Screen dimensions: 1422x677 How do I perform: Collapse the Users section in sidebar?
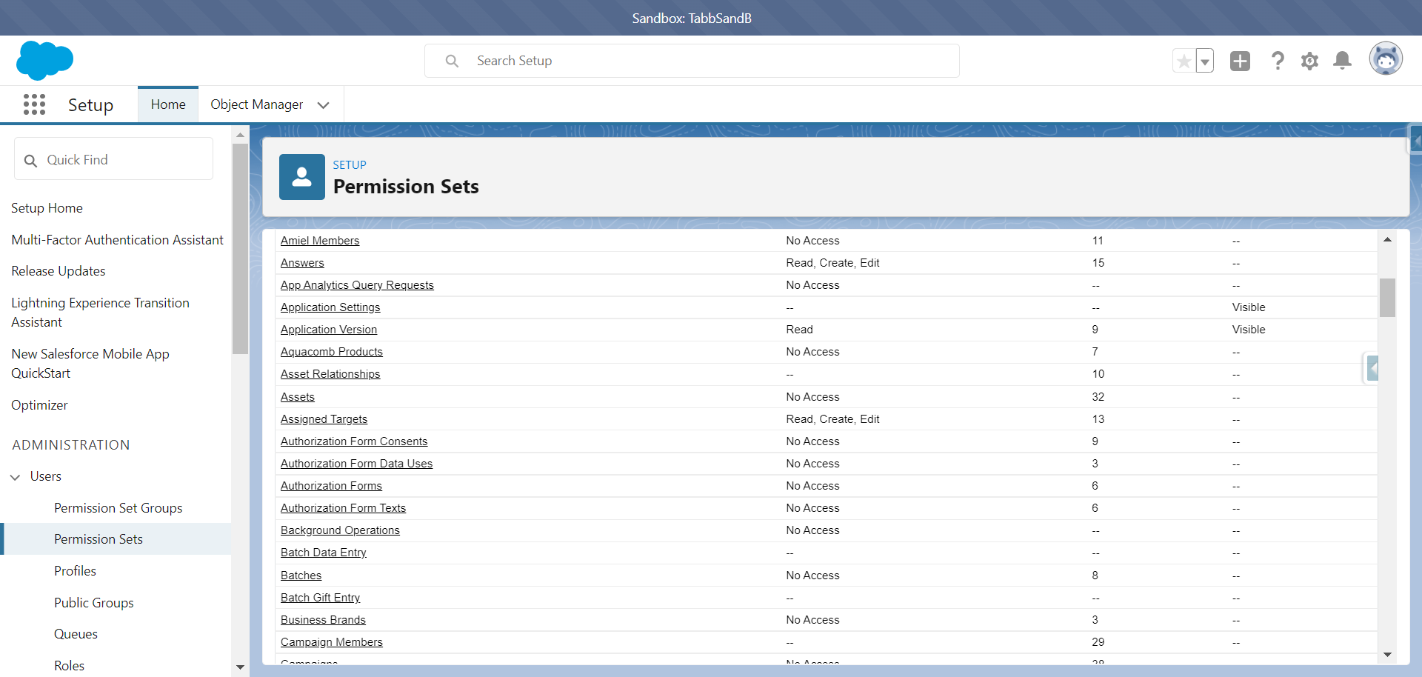16,477
